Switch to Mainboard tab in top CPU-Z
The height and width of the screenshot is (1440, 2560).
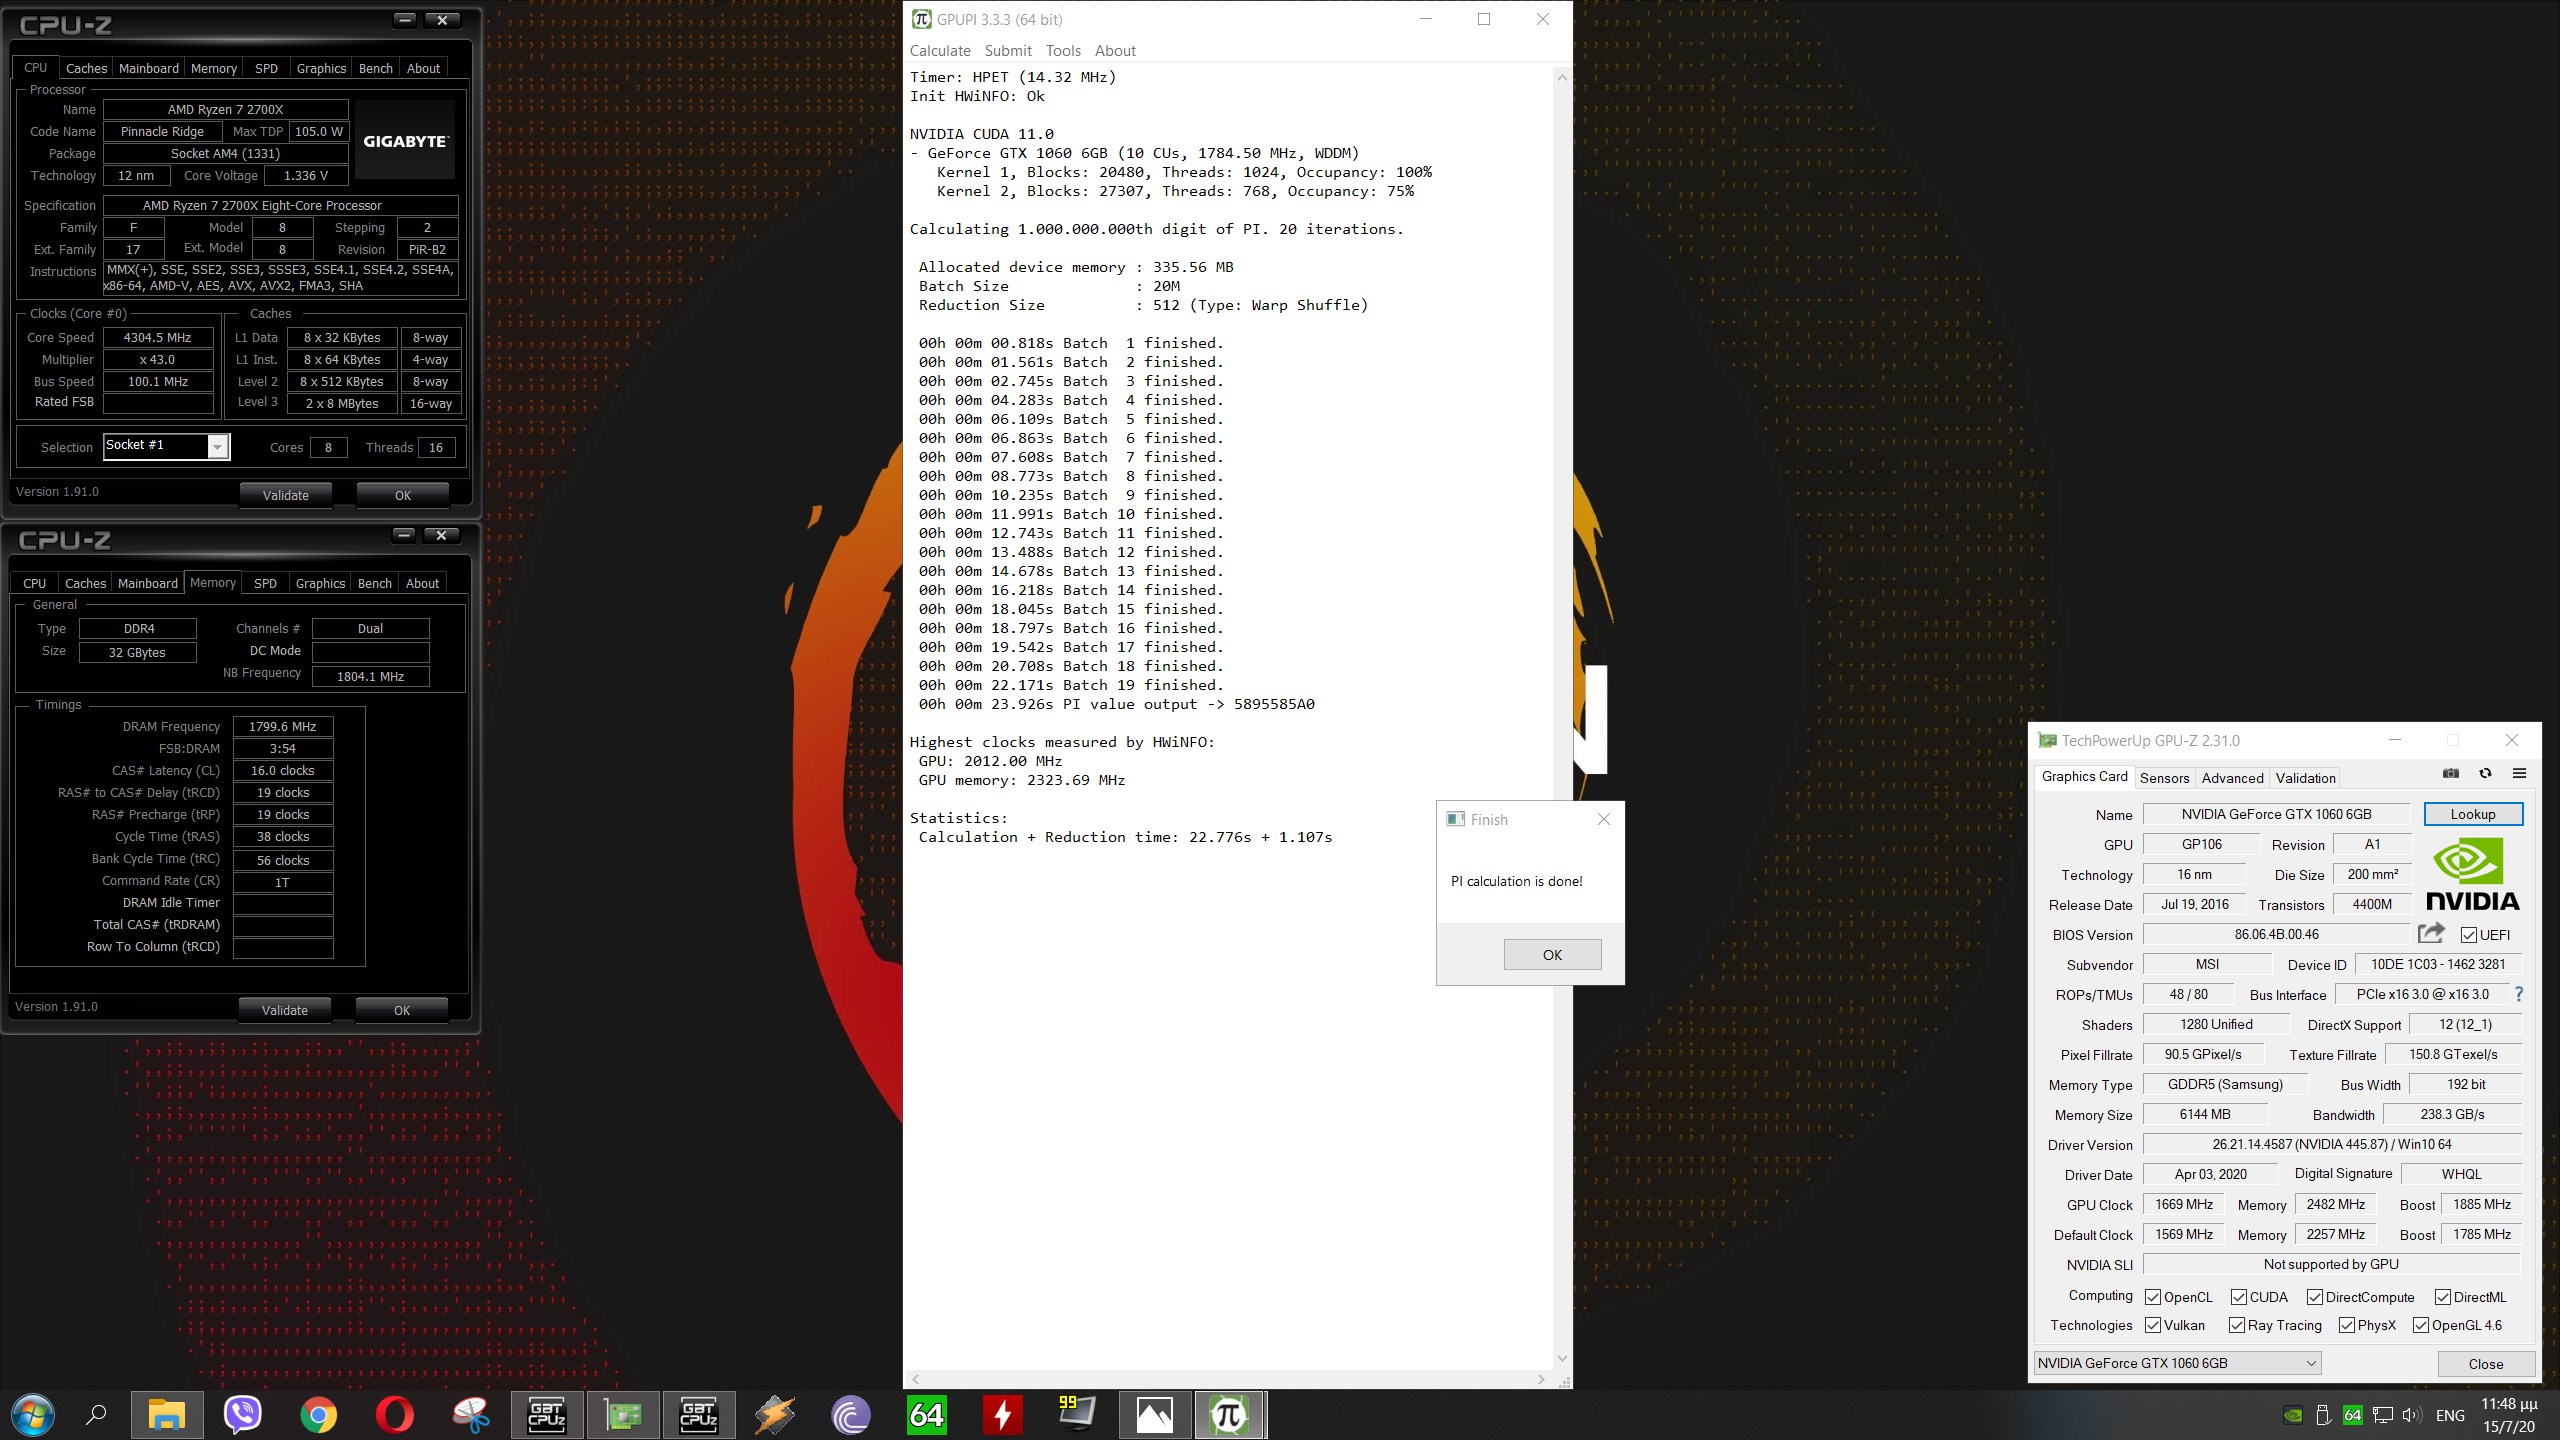tap(149, 68)
